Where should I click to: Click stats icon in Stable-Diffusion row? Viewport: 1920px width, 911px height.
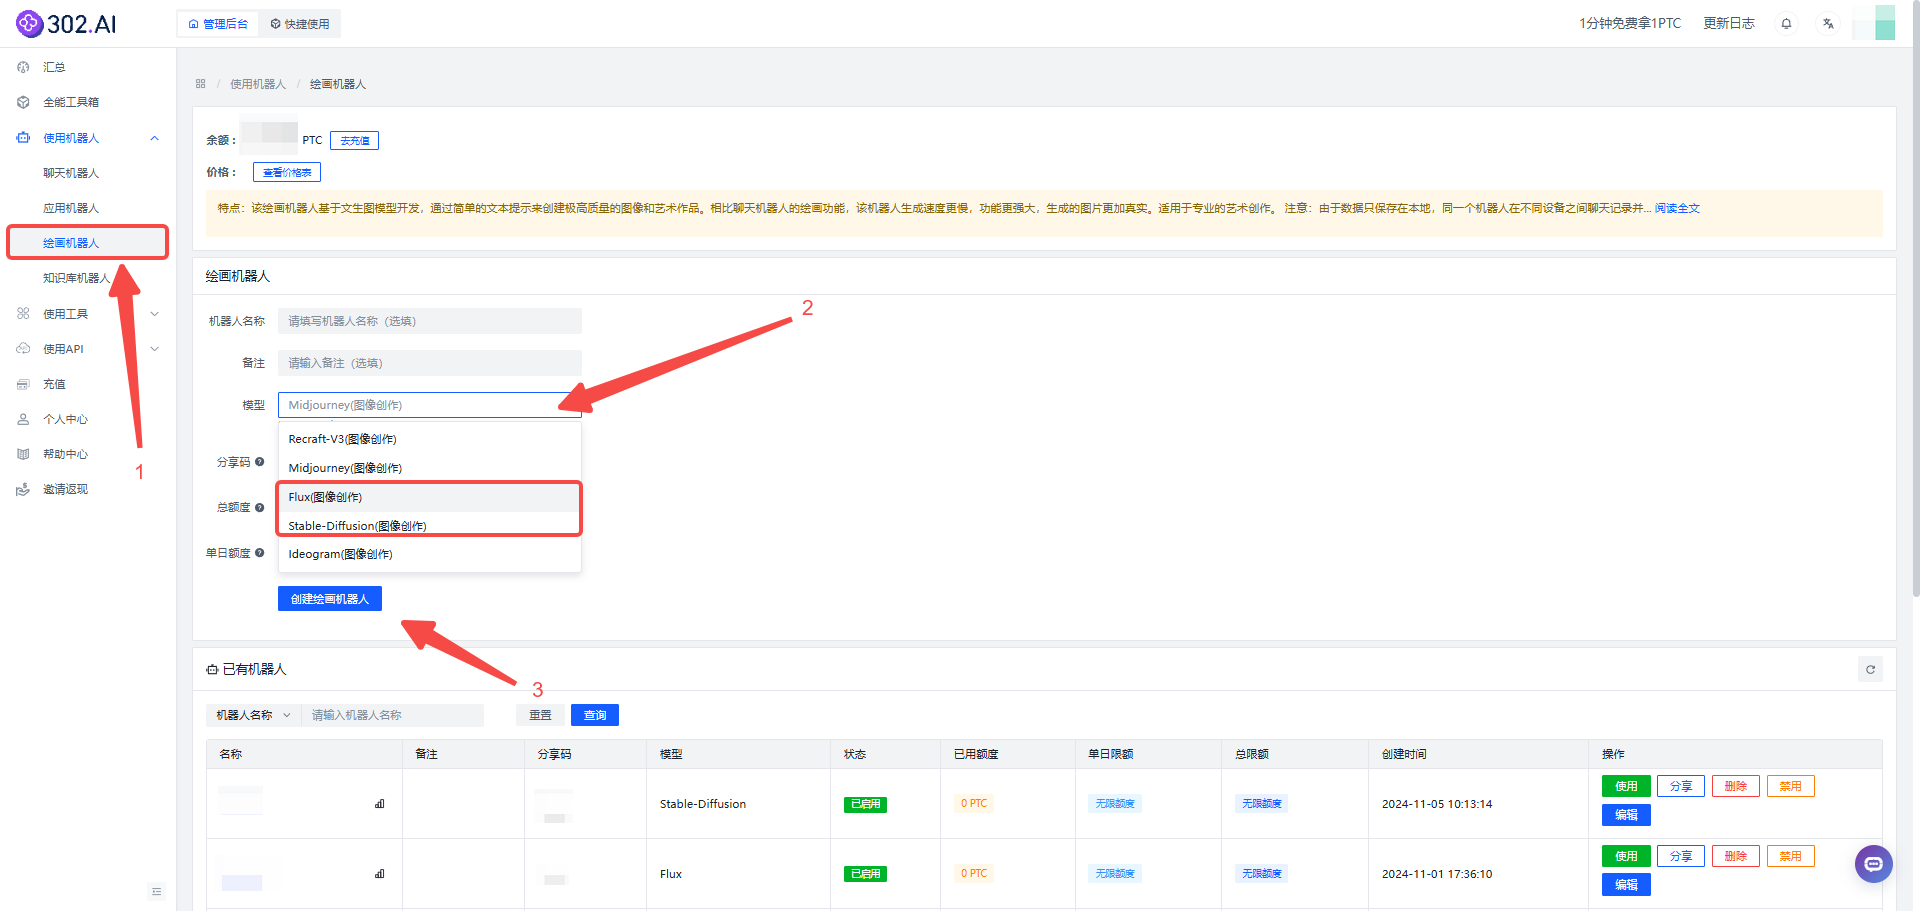point(380,804)
